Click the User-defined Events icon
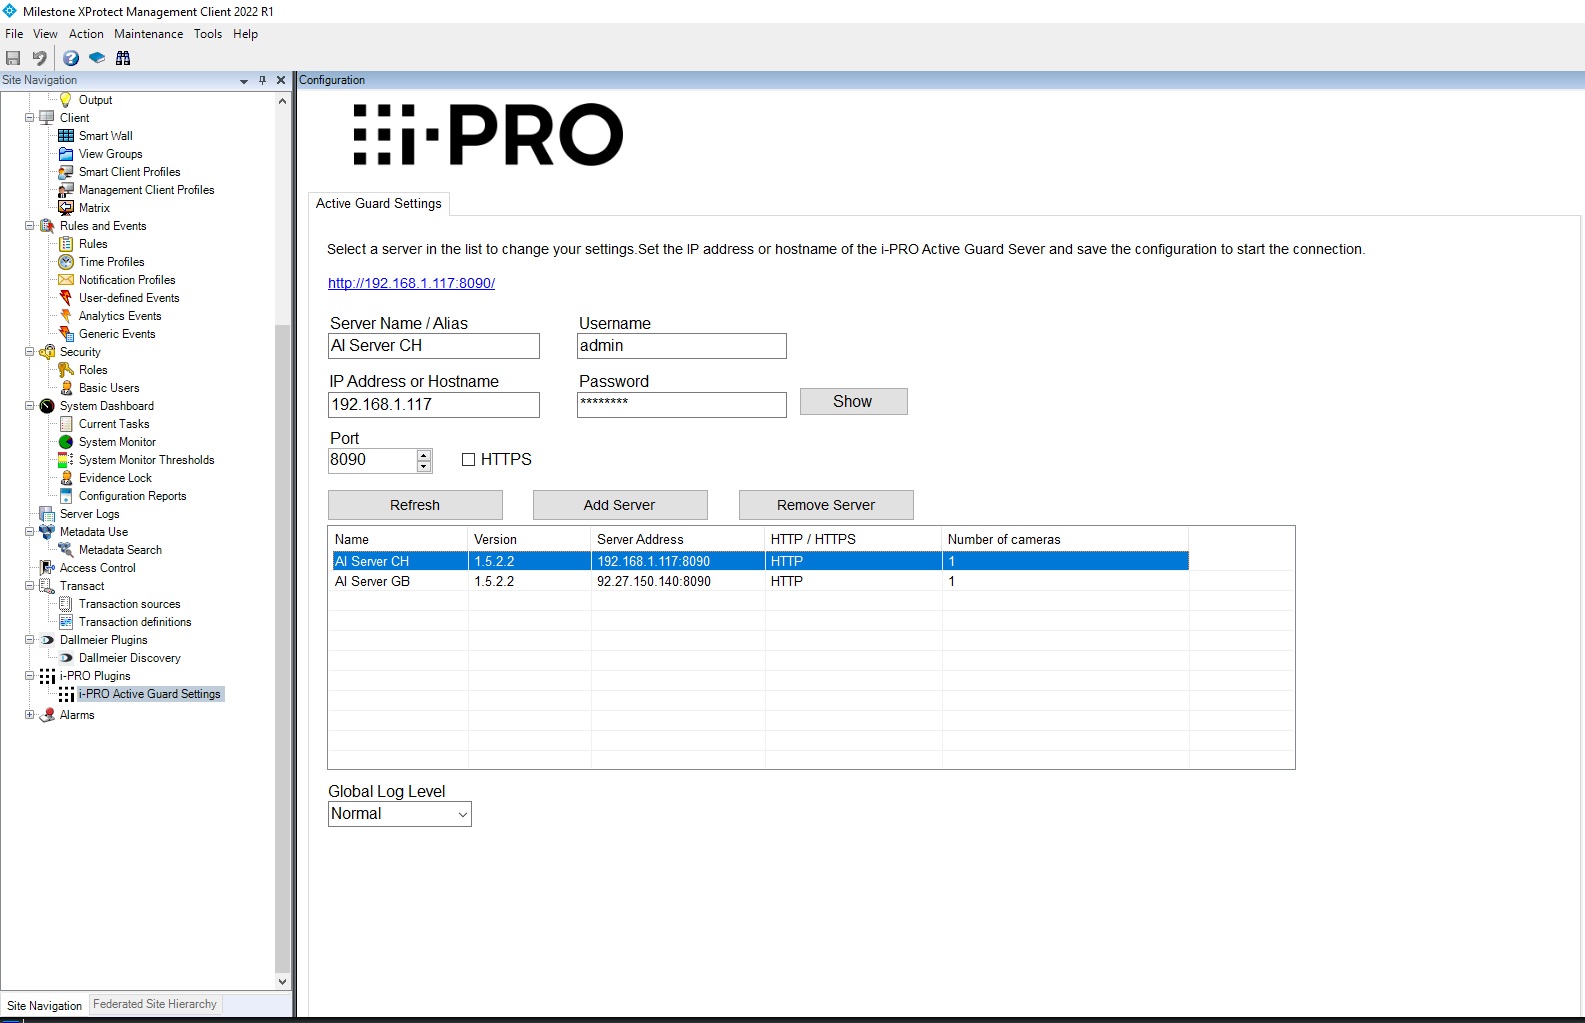 point(66,298)
